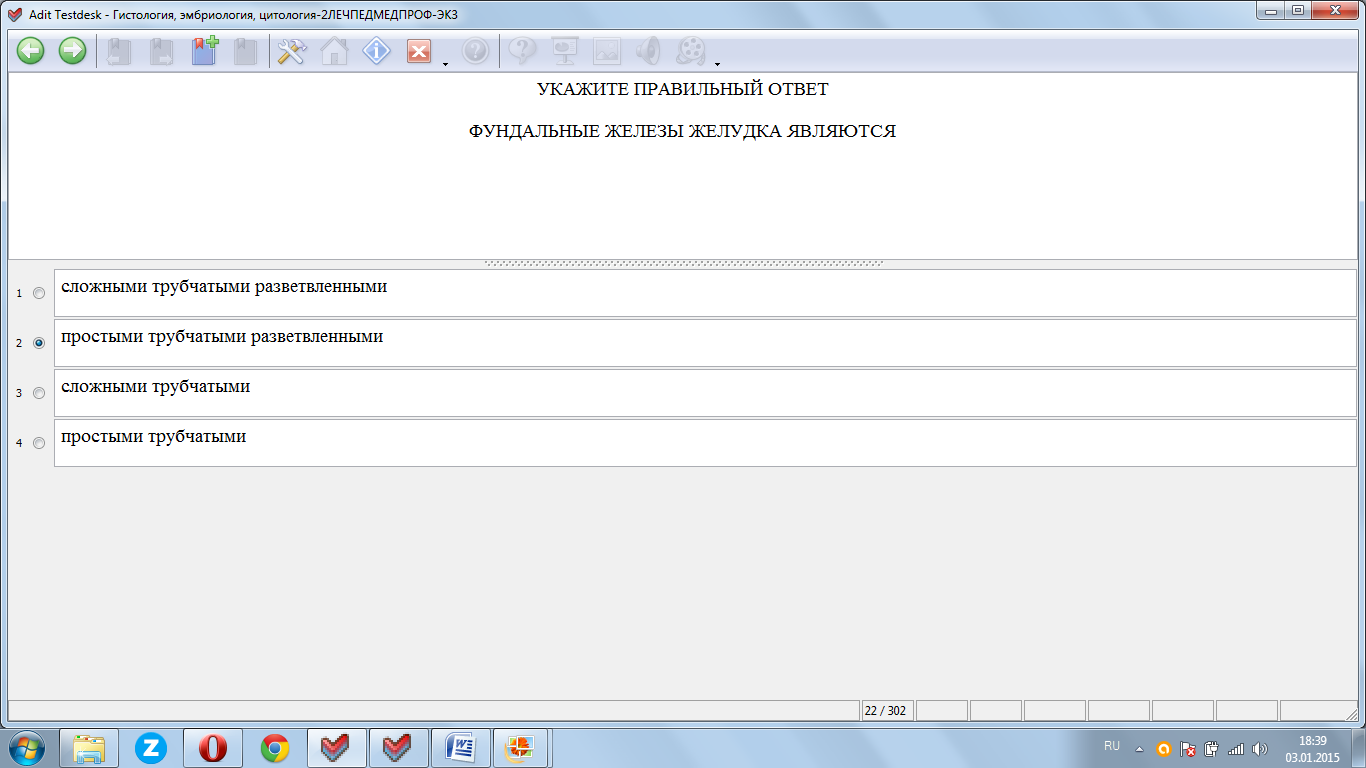Click the red X finish test icon
This screenshot has width=1366, height=768.
tap(419, 51)
